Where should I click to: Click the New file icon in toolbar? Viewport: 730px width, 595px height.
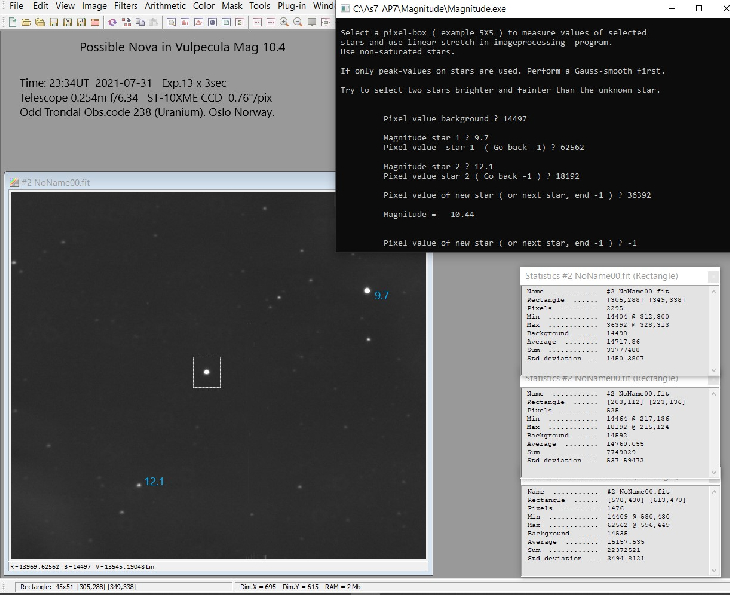click(13, 22)
